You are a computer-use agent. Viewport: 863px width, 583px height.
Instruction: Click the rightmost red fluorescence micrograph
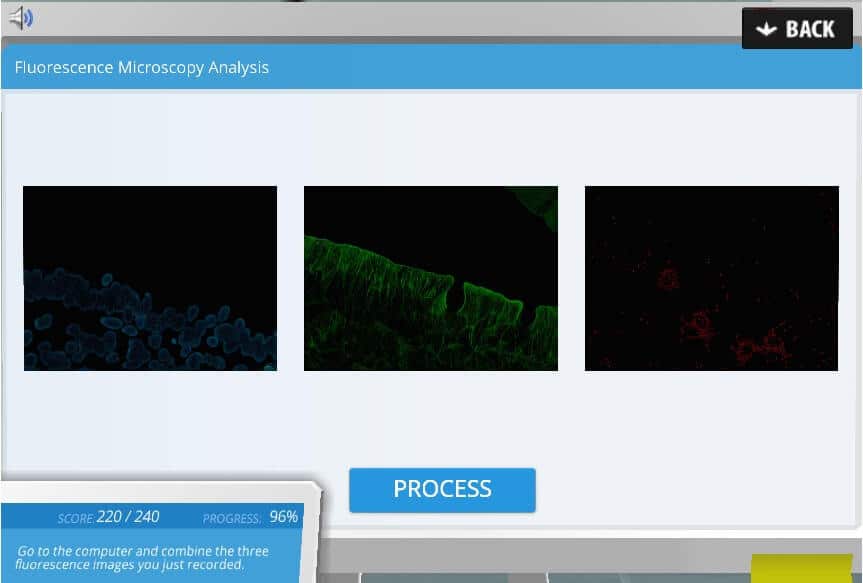pos(711,277)
